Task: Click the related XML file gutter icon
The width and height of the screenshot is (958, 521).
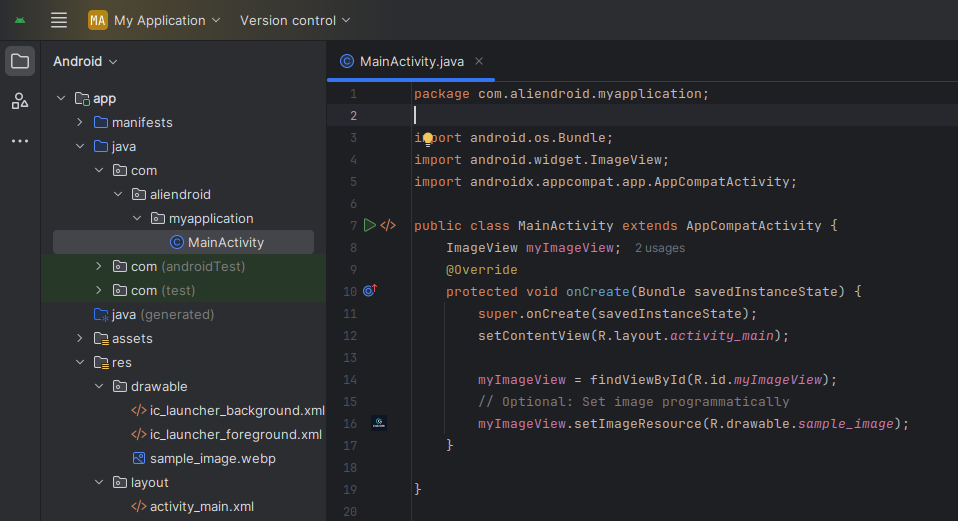Action: pos(388,225)
